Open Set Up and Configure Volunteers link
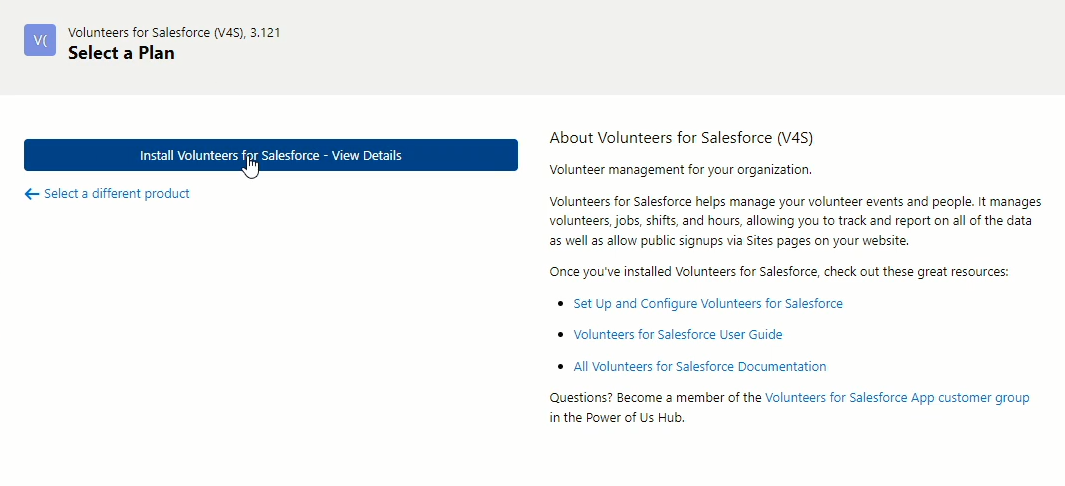The image size is (1065, 486). click(x=708, y=303)
